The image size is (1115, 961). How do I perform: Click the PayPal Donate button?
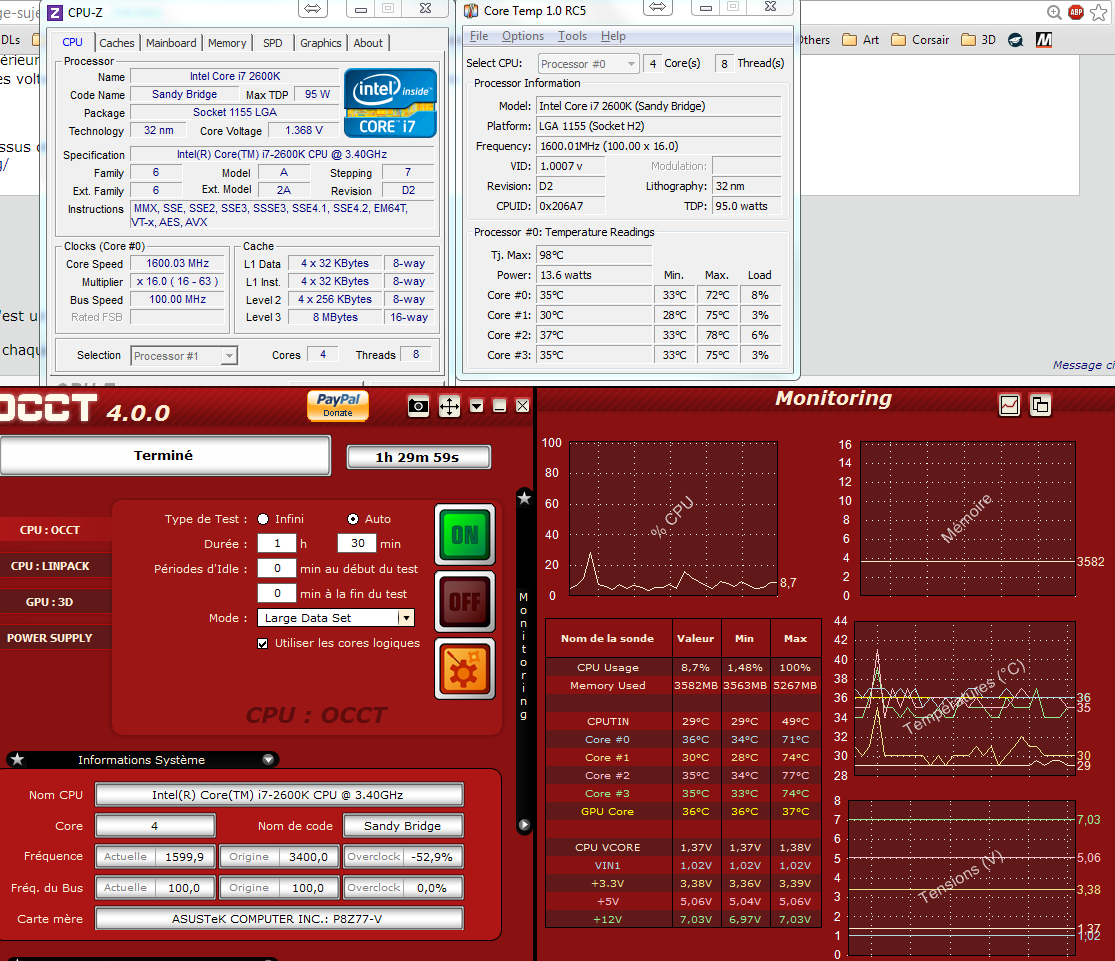[x=338, y=405]
